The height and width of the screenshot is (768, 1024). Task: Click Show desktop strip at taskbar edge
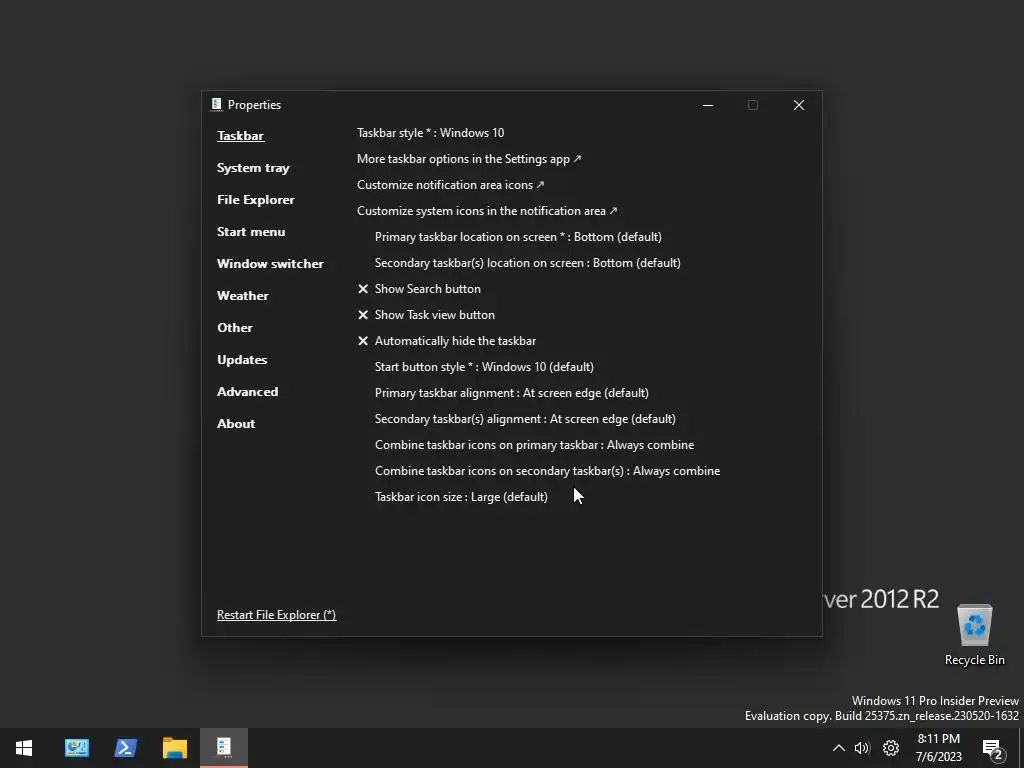pos(1021,748)
